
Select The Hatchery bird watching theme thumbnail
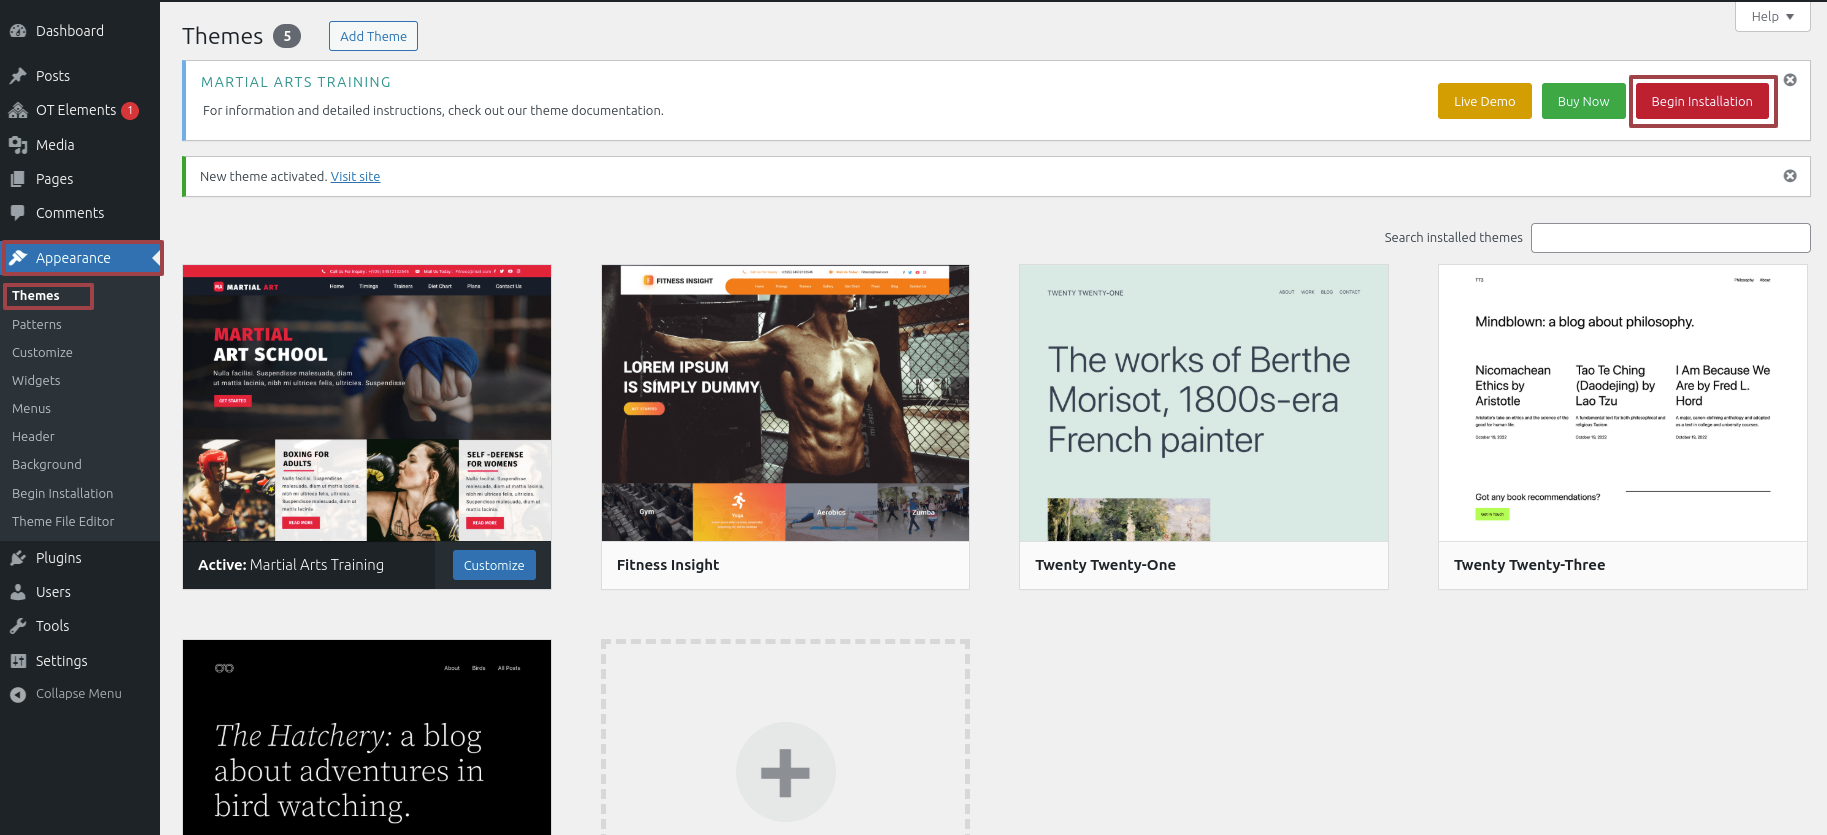coord(367,737)
